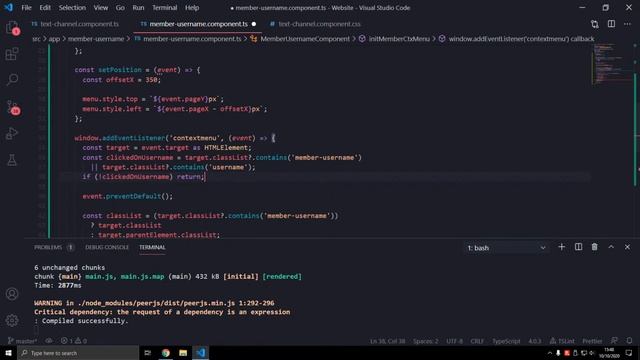Viewport: 640px width, 360px height.
Task: Click the VS Code logo in title bar
Action: coord(9,7)
